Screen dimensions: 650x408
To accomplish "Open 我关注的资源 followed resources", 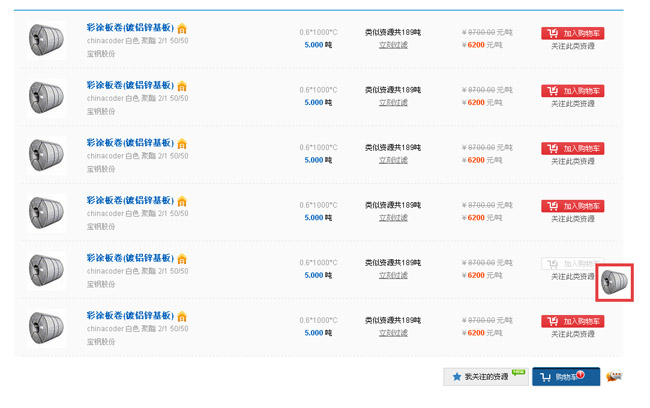I will (485, 377).
